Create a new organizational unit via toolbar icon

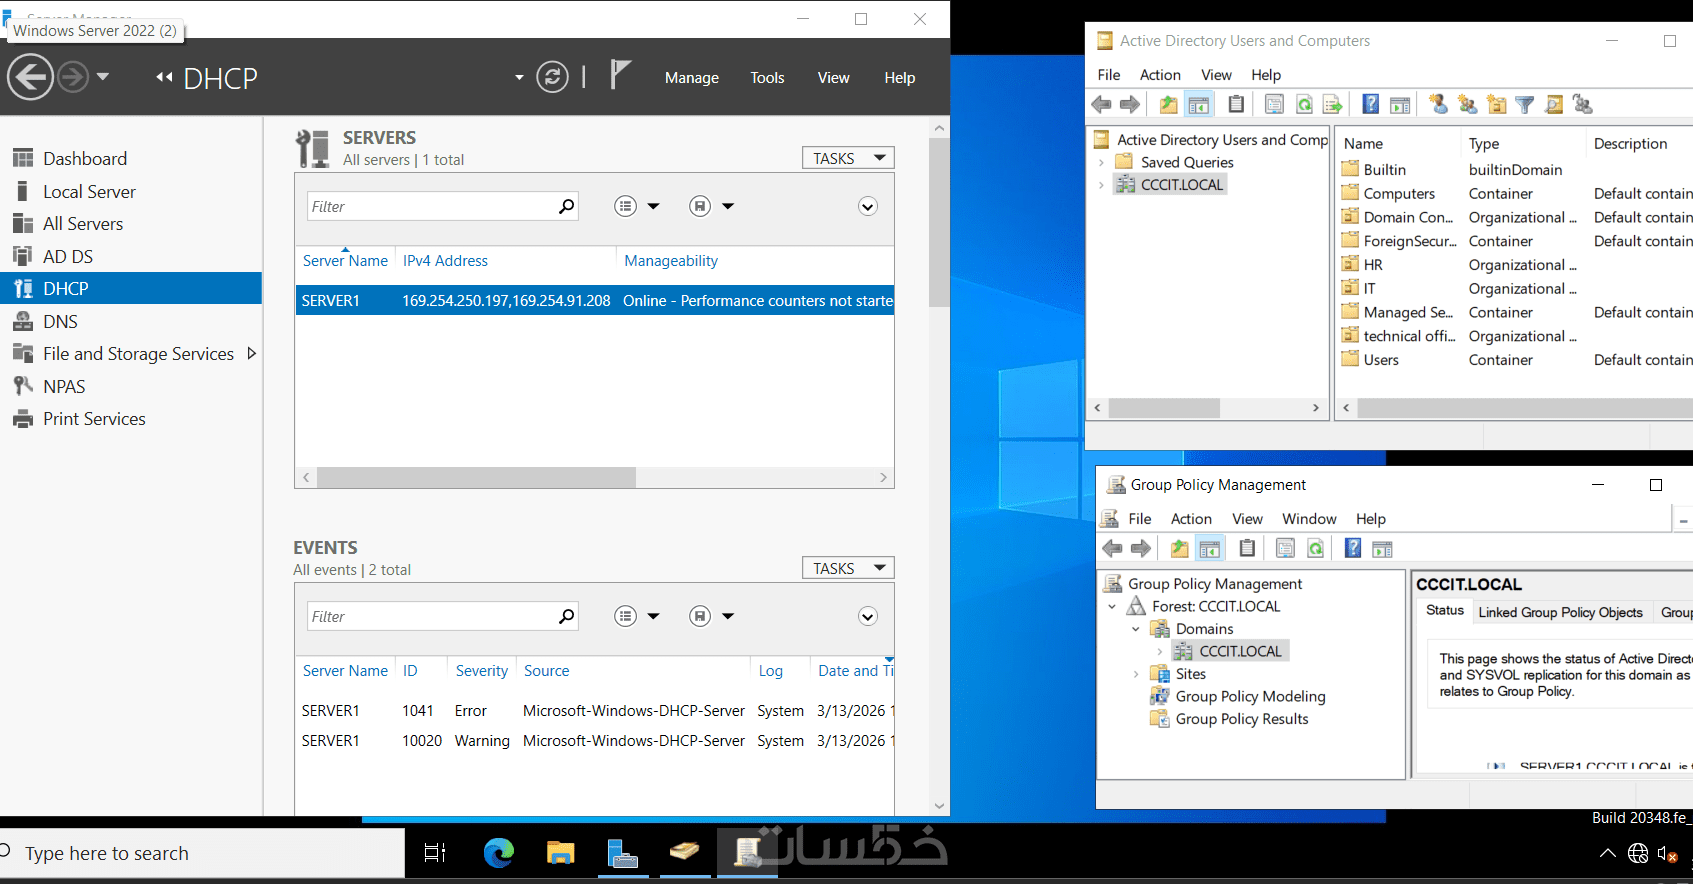[1496, 104]
